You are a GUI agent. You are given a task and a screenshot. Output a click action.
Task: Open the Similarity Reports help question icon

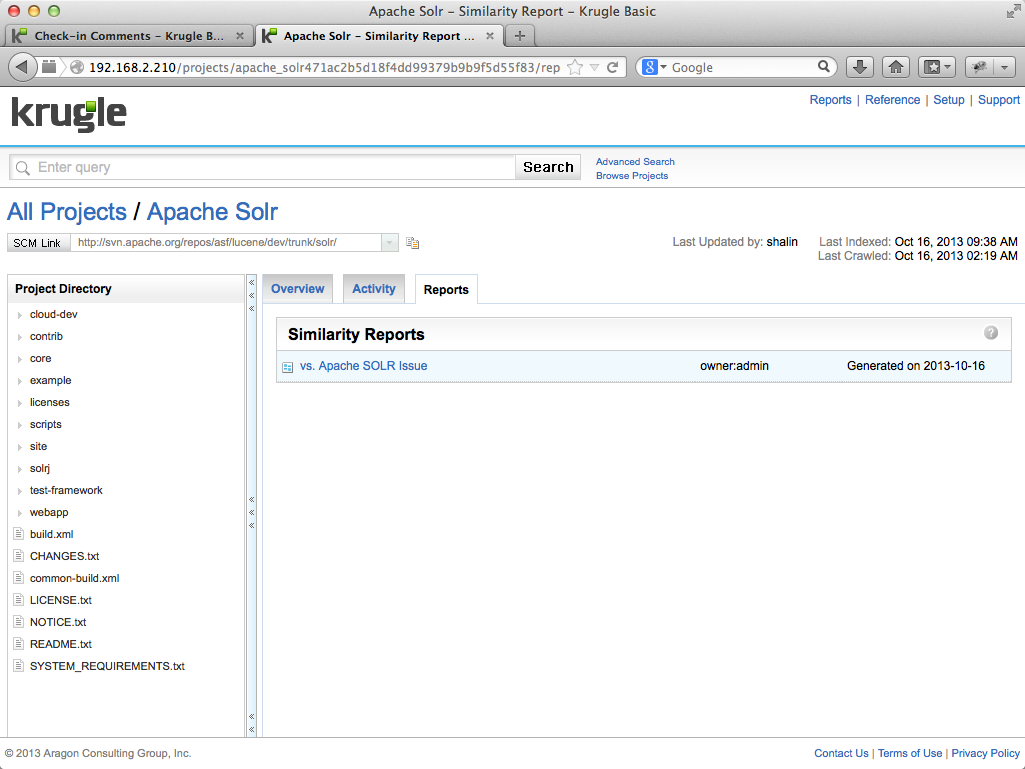991,333
